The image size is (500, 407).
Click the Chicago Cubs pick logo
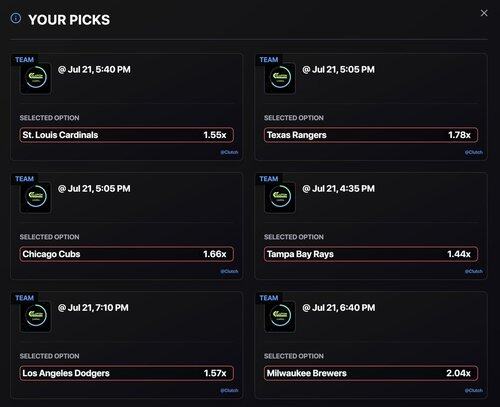(36, 197)
